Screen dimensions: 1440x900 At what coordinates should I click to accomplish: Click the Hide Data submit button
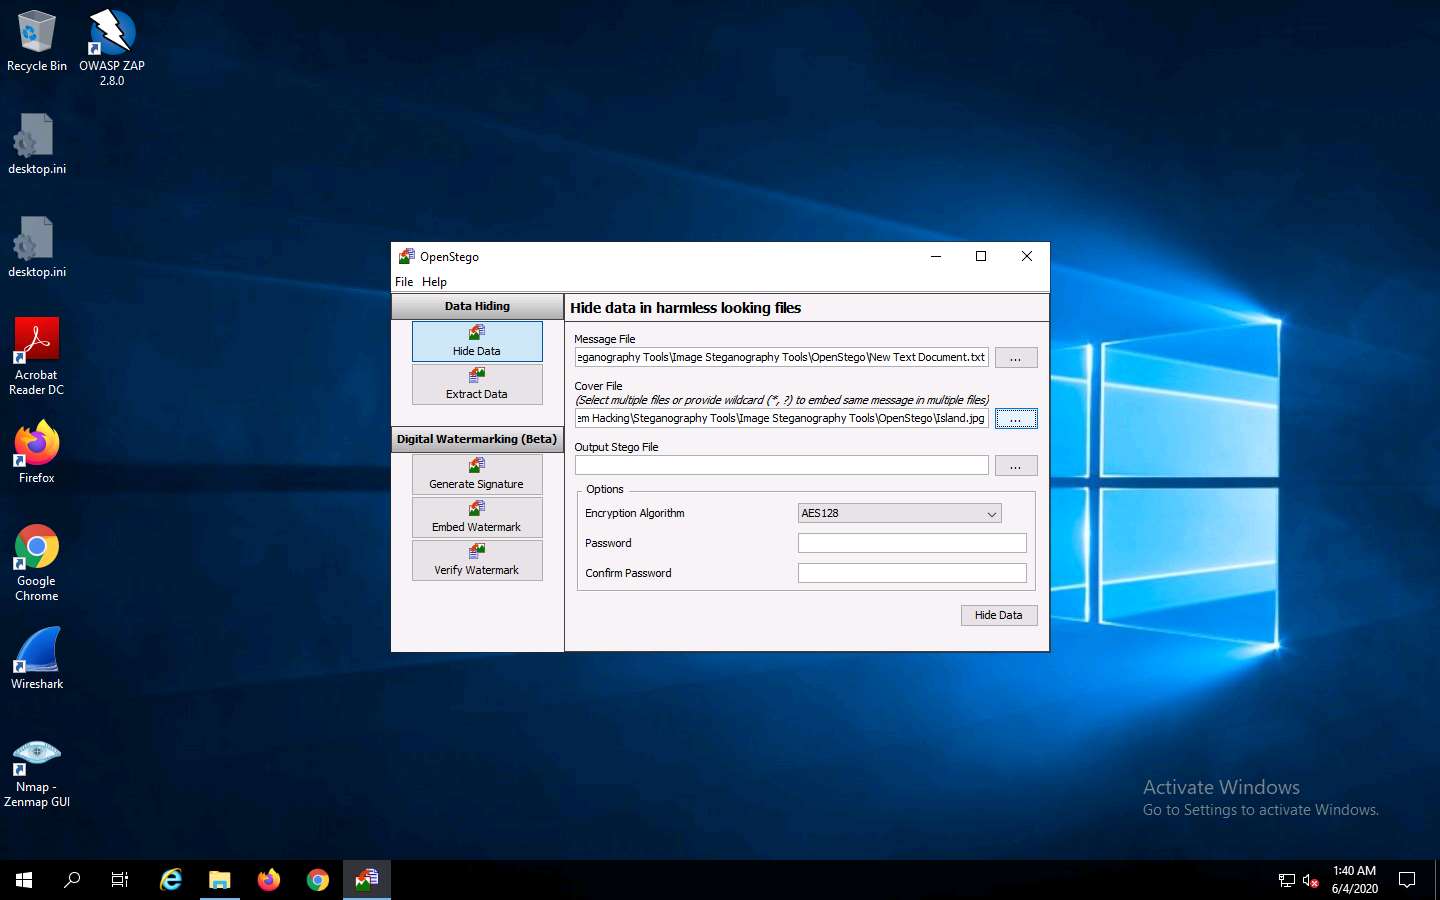click(999, 615)
